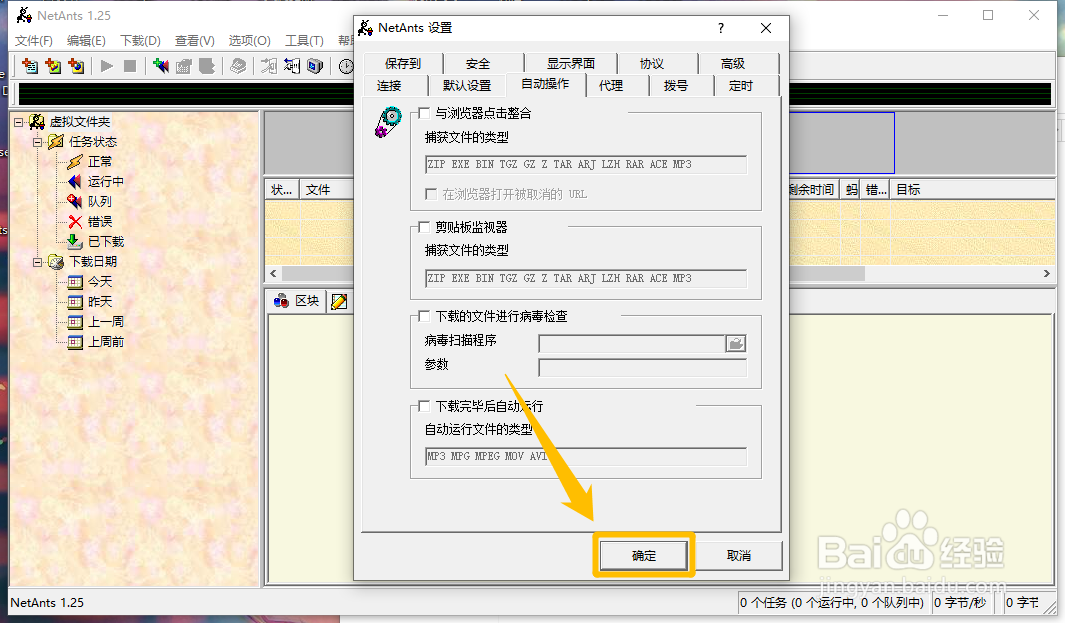Viewport: 1065px width, 623px height.
Task: Click the add task from browser icon
Action: click(76, 66)
